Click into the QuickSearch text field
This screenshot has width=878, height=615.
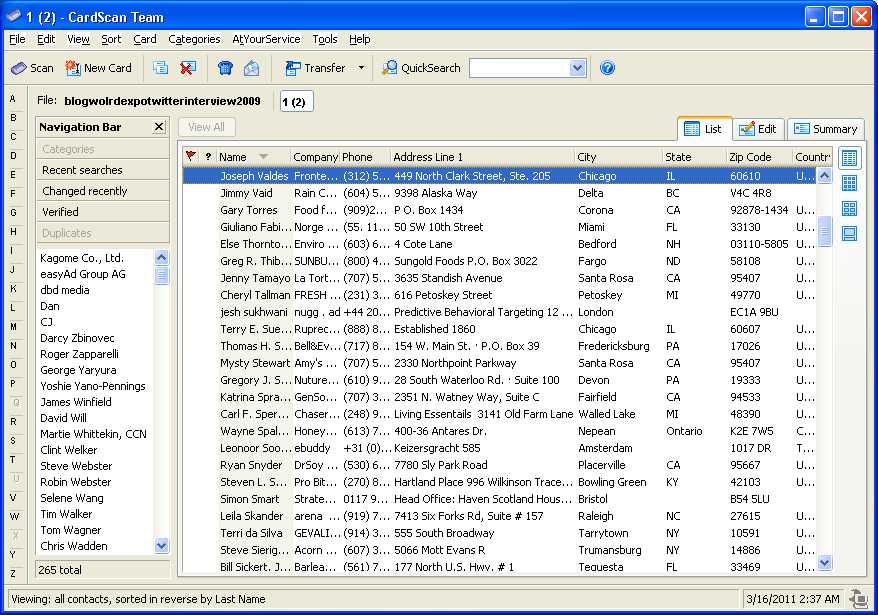(520, 68)
